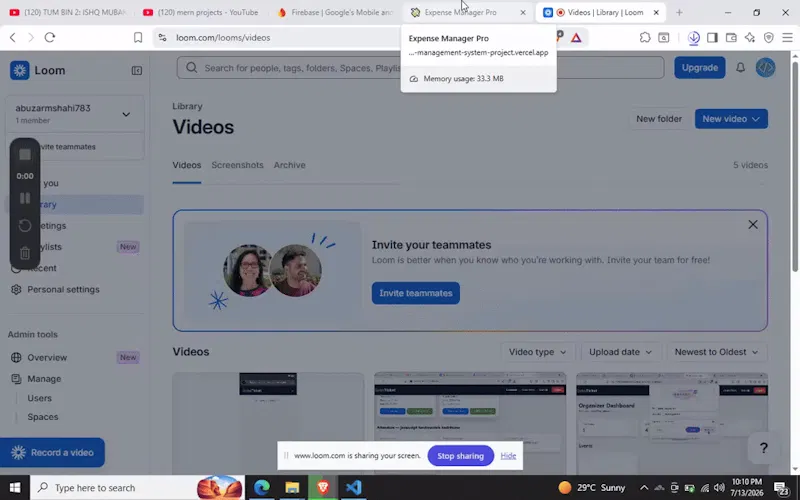This screenshot has width=800, height=500.
Task: Click the page vertical scrollbar
Action: (x=795, y=166)
